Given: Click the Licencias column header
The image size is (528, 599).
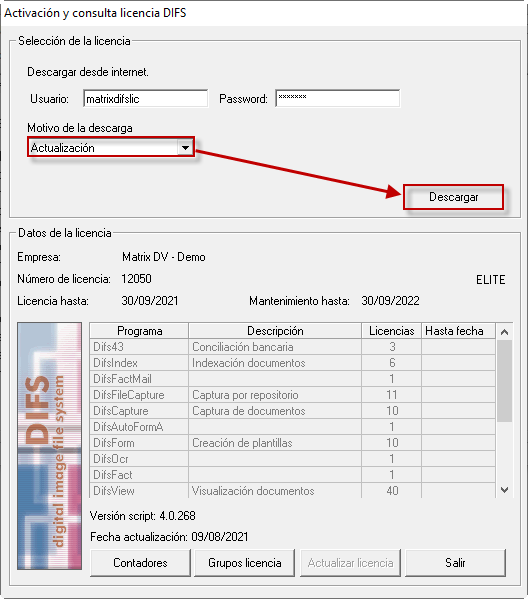Looking at the screenshot, I should click(x=392, y=331).
